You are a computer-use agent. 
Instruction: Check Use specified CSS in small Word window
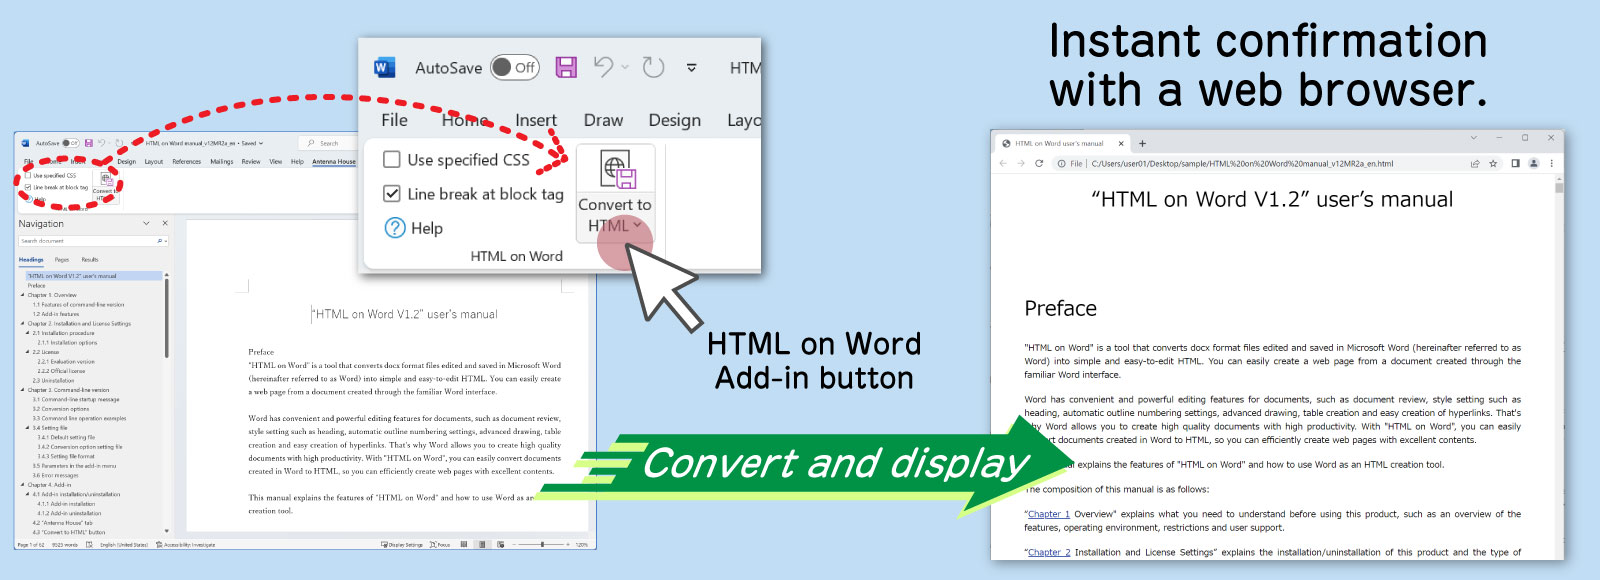pyautogui.click(x=28, y=175)
